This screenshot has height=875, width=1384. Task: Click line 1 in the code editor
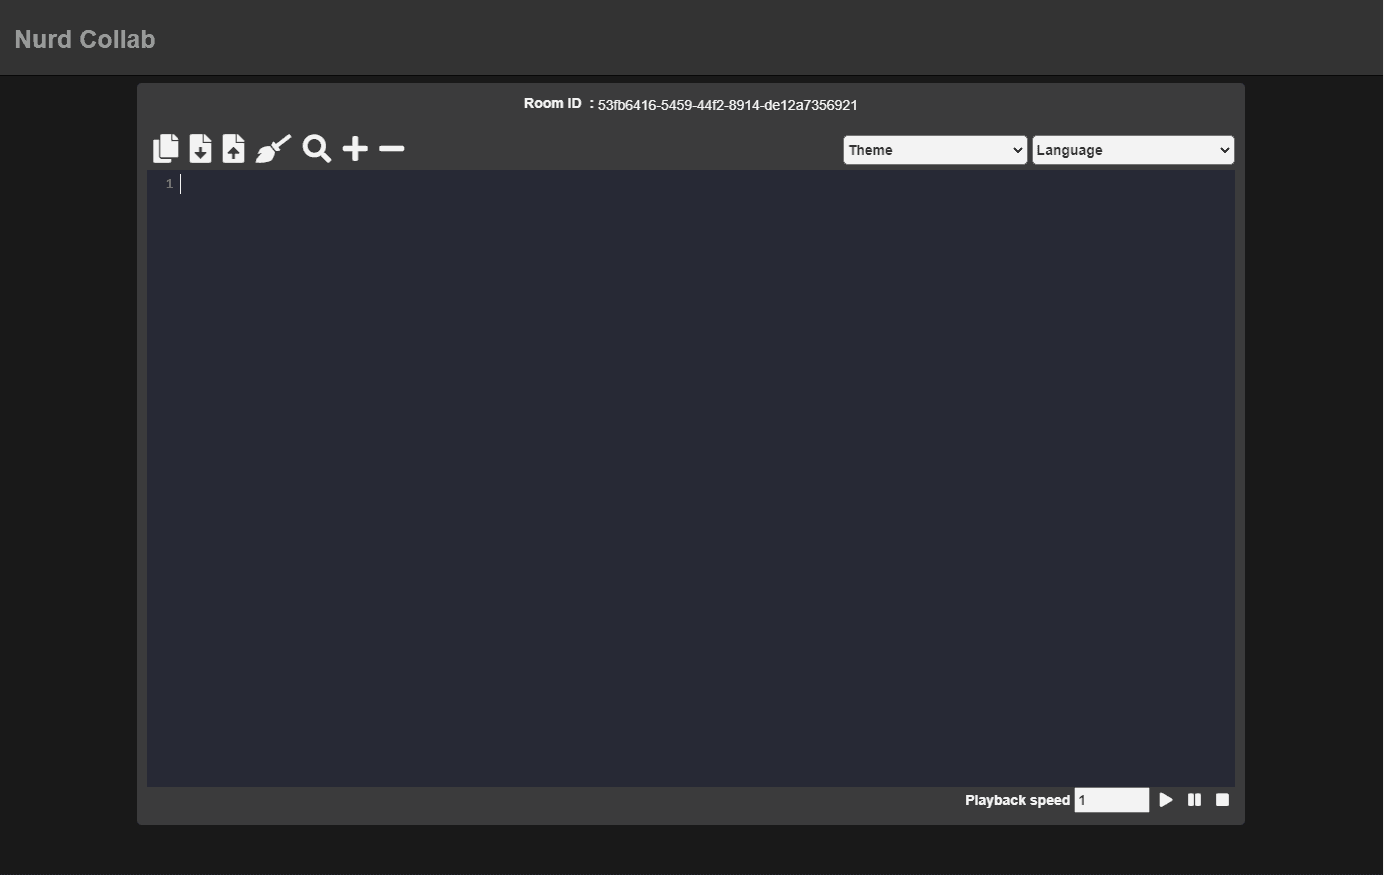pos(691,184)
